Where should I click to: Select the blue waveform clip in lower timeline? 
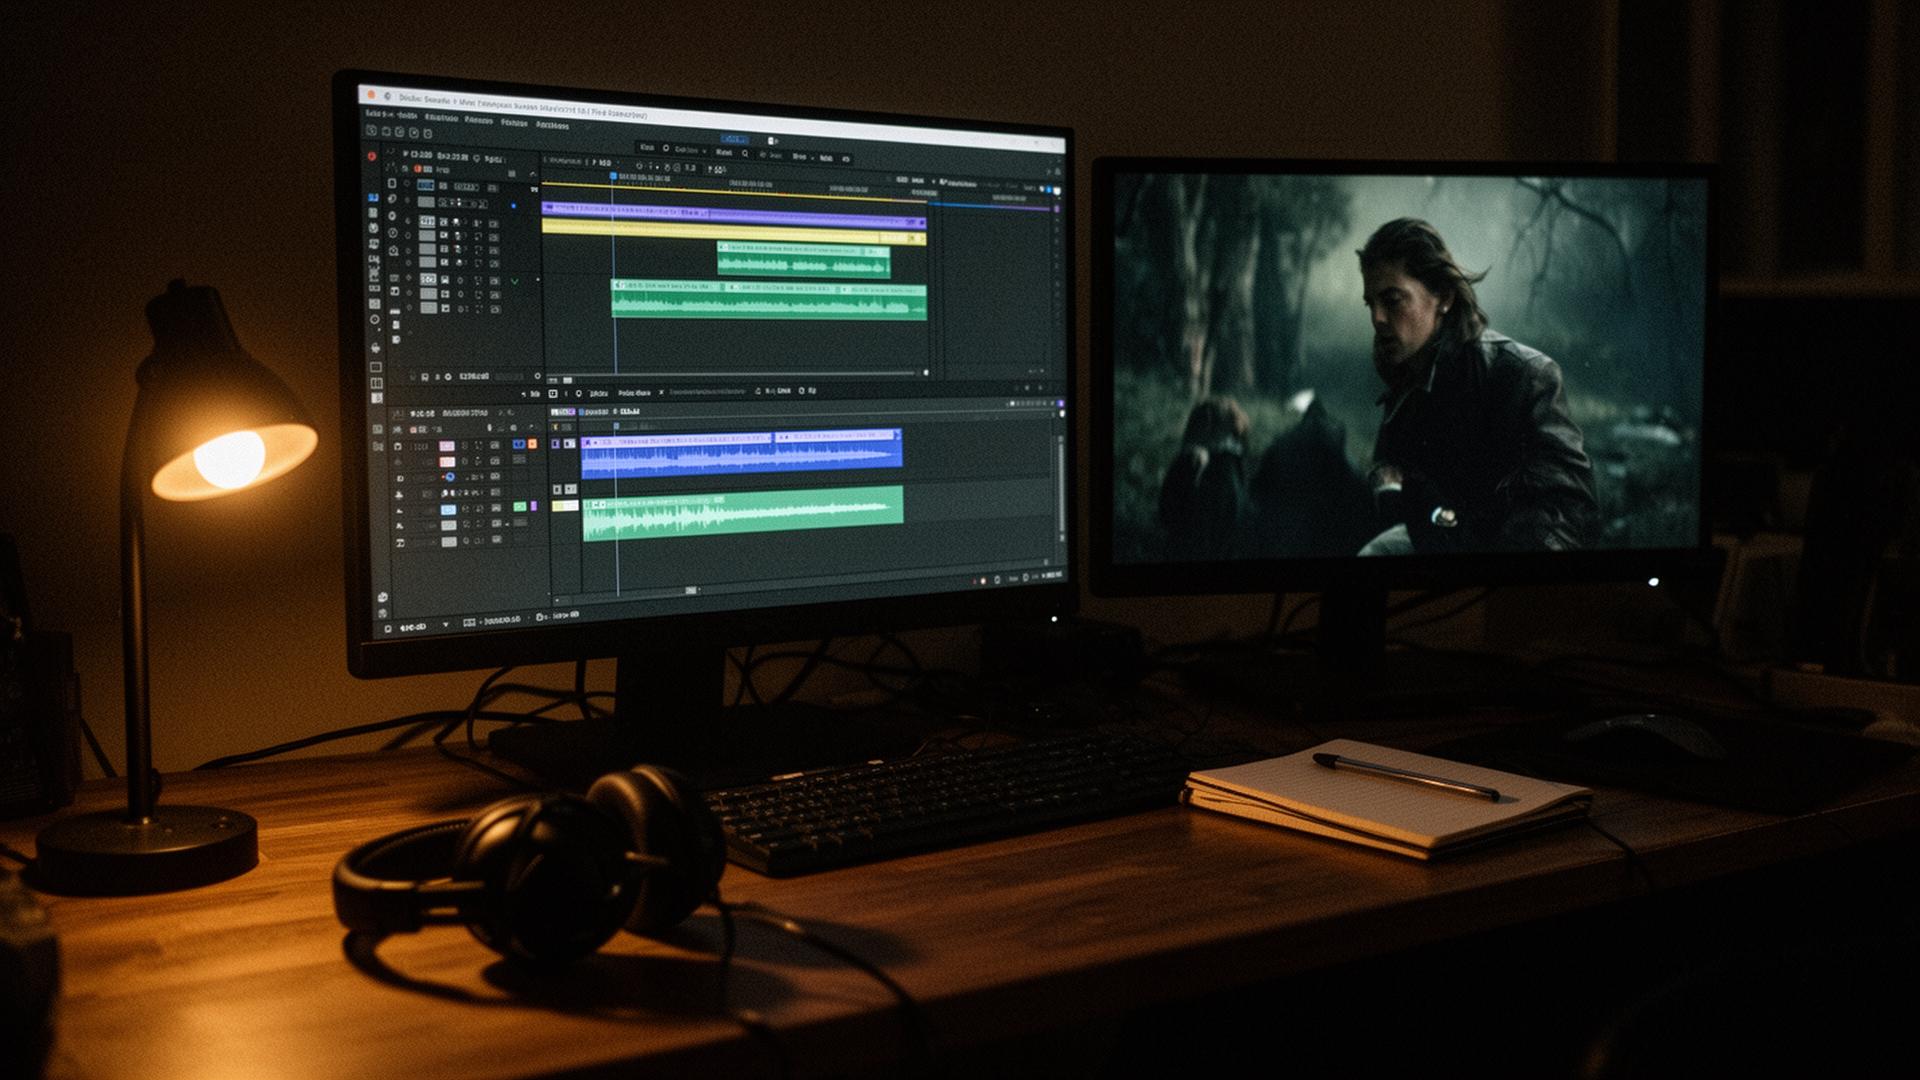741,453
